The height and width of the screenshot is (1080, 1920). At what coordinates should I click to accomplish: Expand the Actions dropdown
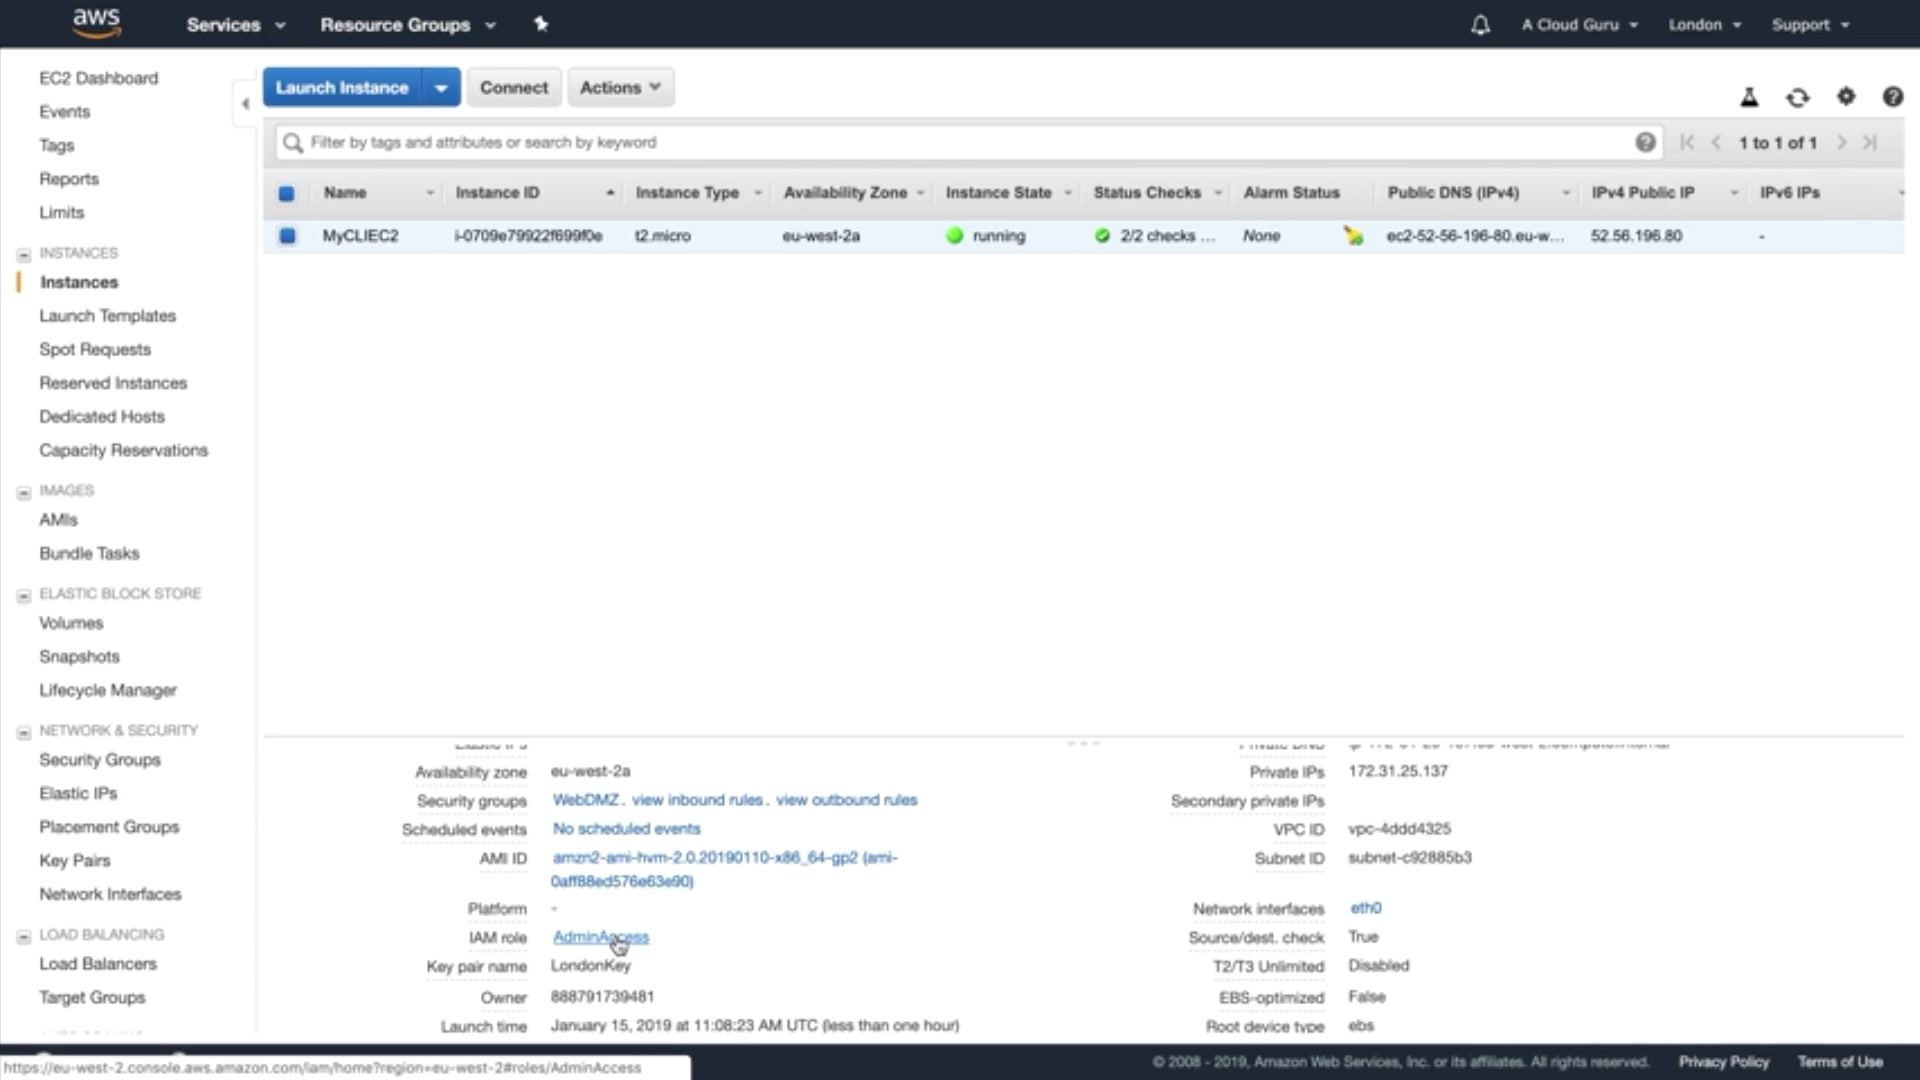coord(620,88)
